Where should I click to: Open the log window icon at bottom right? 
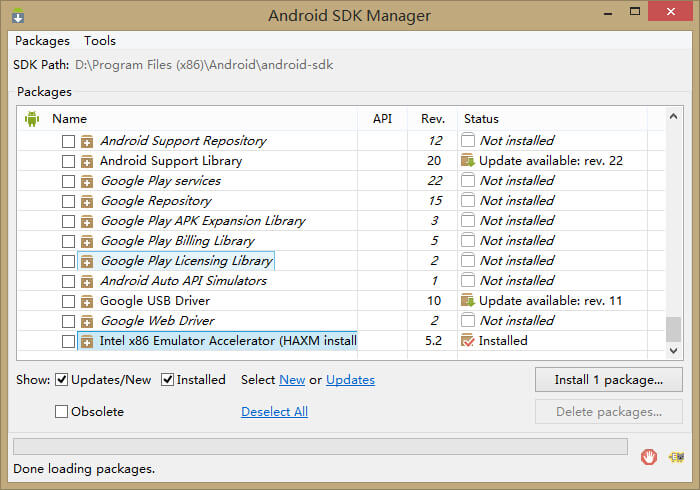(676, 457)
